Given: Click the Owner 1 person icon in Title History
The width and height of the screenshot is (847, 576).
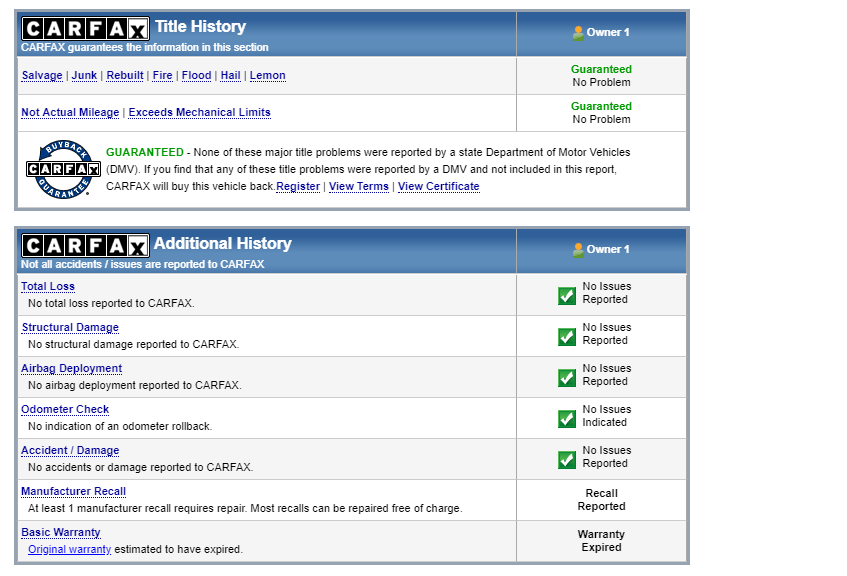Looking at the screenshot, I should pyautogui.click(x=578, y=33).
